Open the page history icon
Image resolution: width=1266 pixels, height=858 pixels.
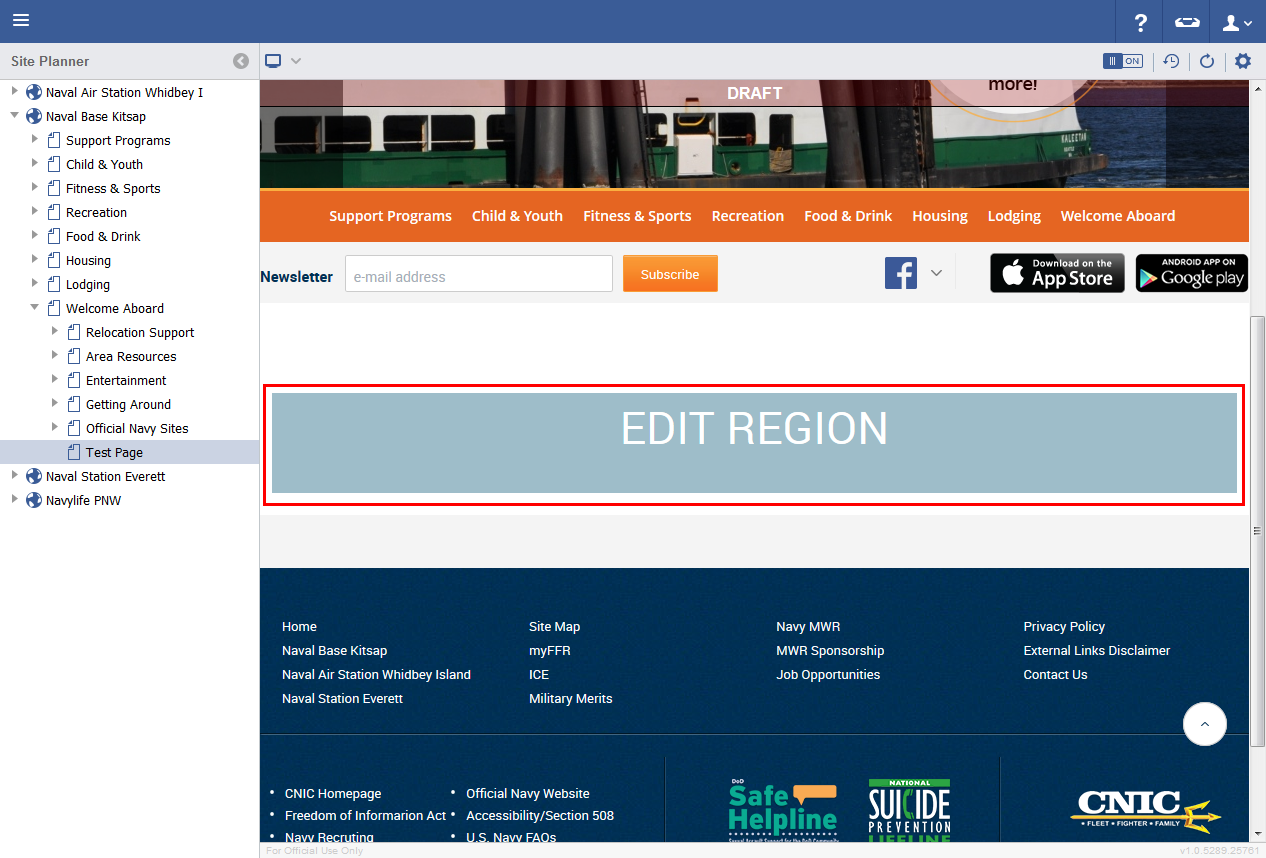coord(1171,61)
